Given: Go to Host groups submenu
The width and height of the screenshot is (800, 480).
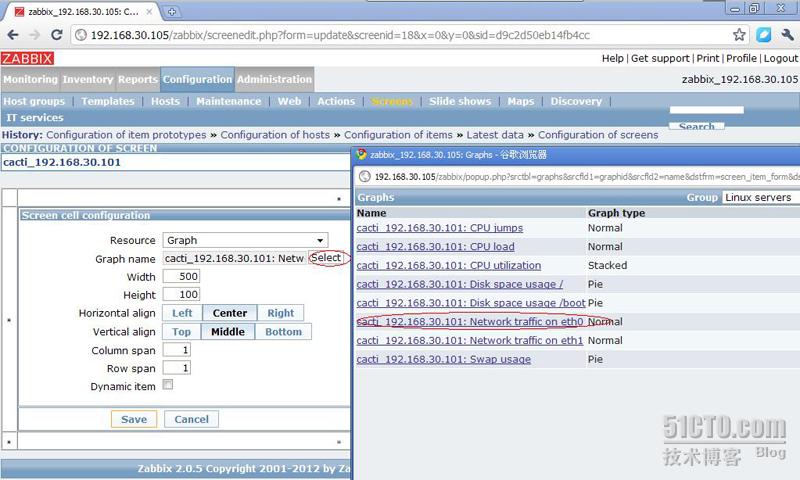Looking at the screenshot, I should pos(34,101).
